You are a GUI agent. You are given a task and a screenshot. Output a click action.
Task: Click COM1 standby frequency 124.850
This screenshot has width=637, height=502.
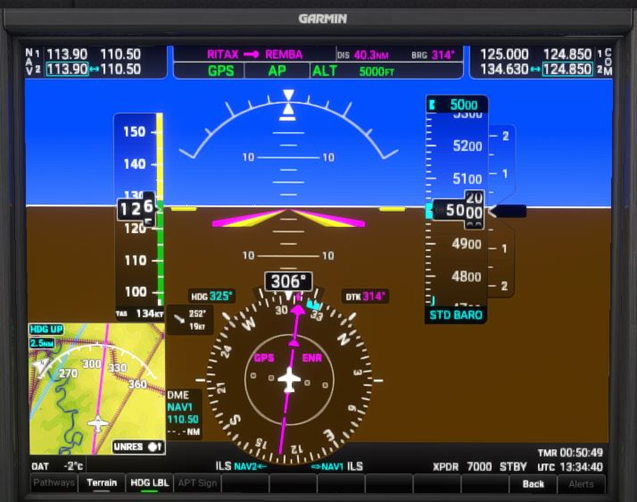[x=568, y=54]
